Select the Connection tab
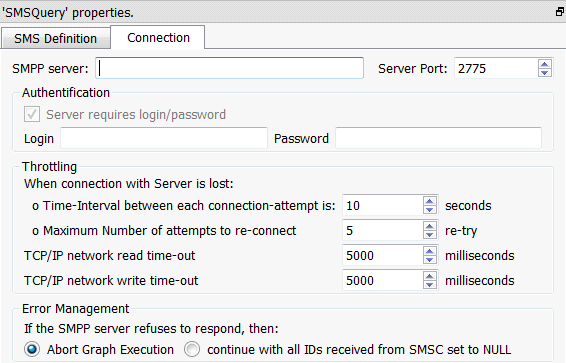 coord(158,37)
